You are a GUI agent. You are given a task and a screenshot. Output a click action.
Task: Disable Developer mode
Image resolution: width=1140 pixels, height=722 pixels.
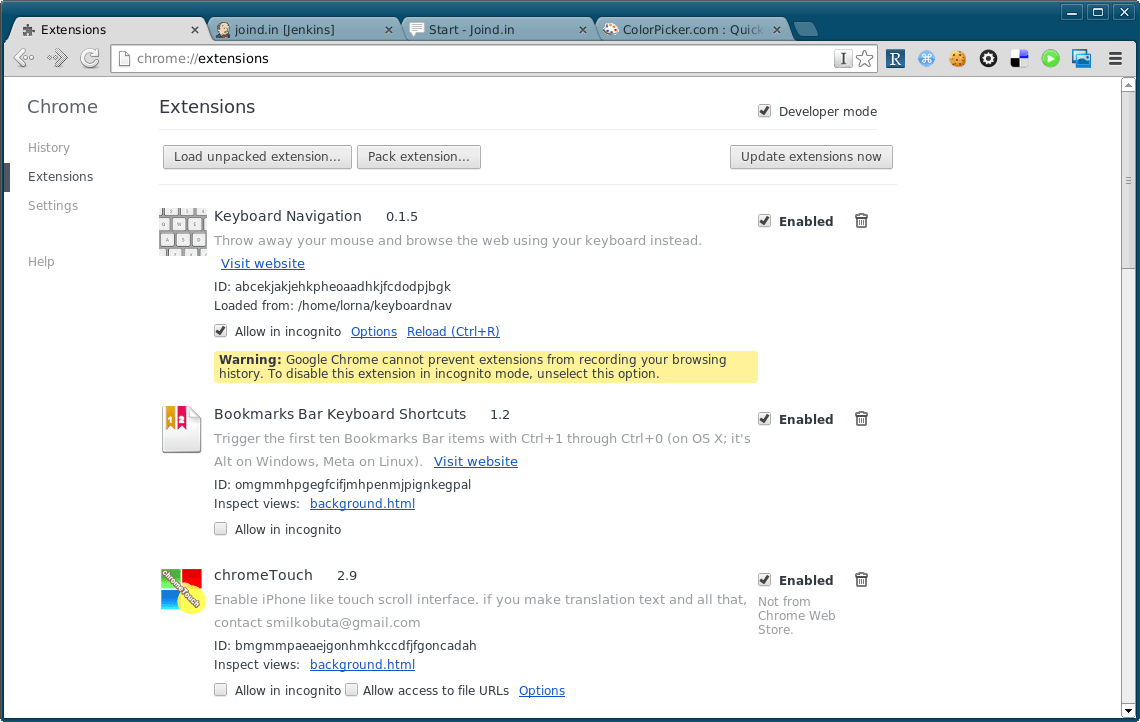[x=765, y=111]
